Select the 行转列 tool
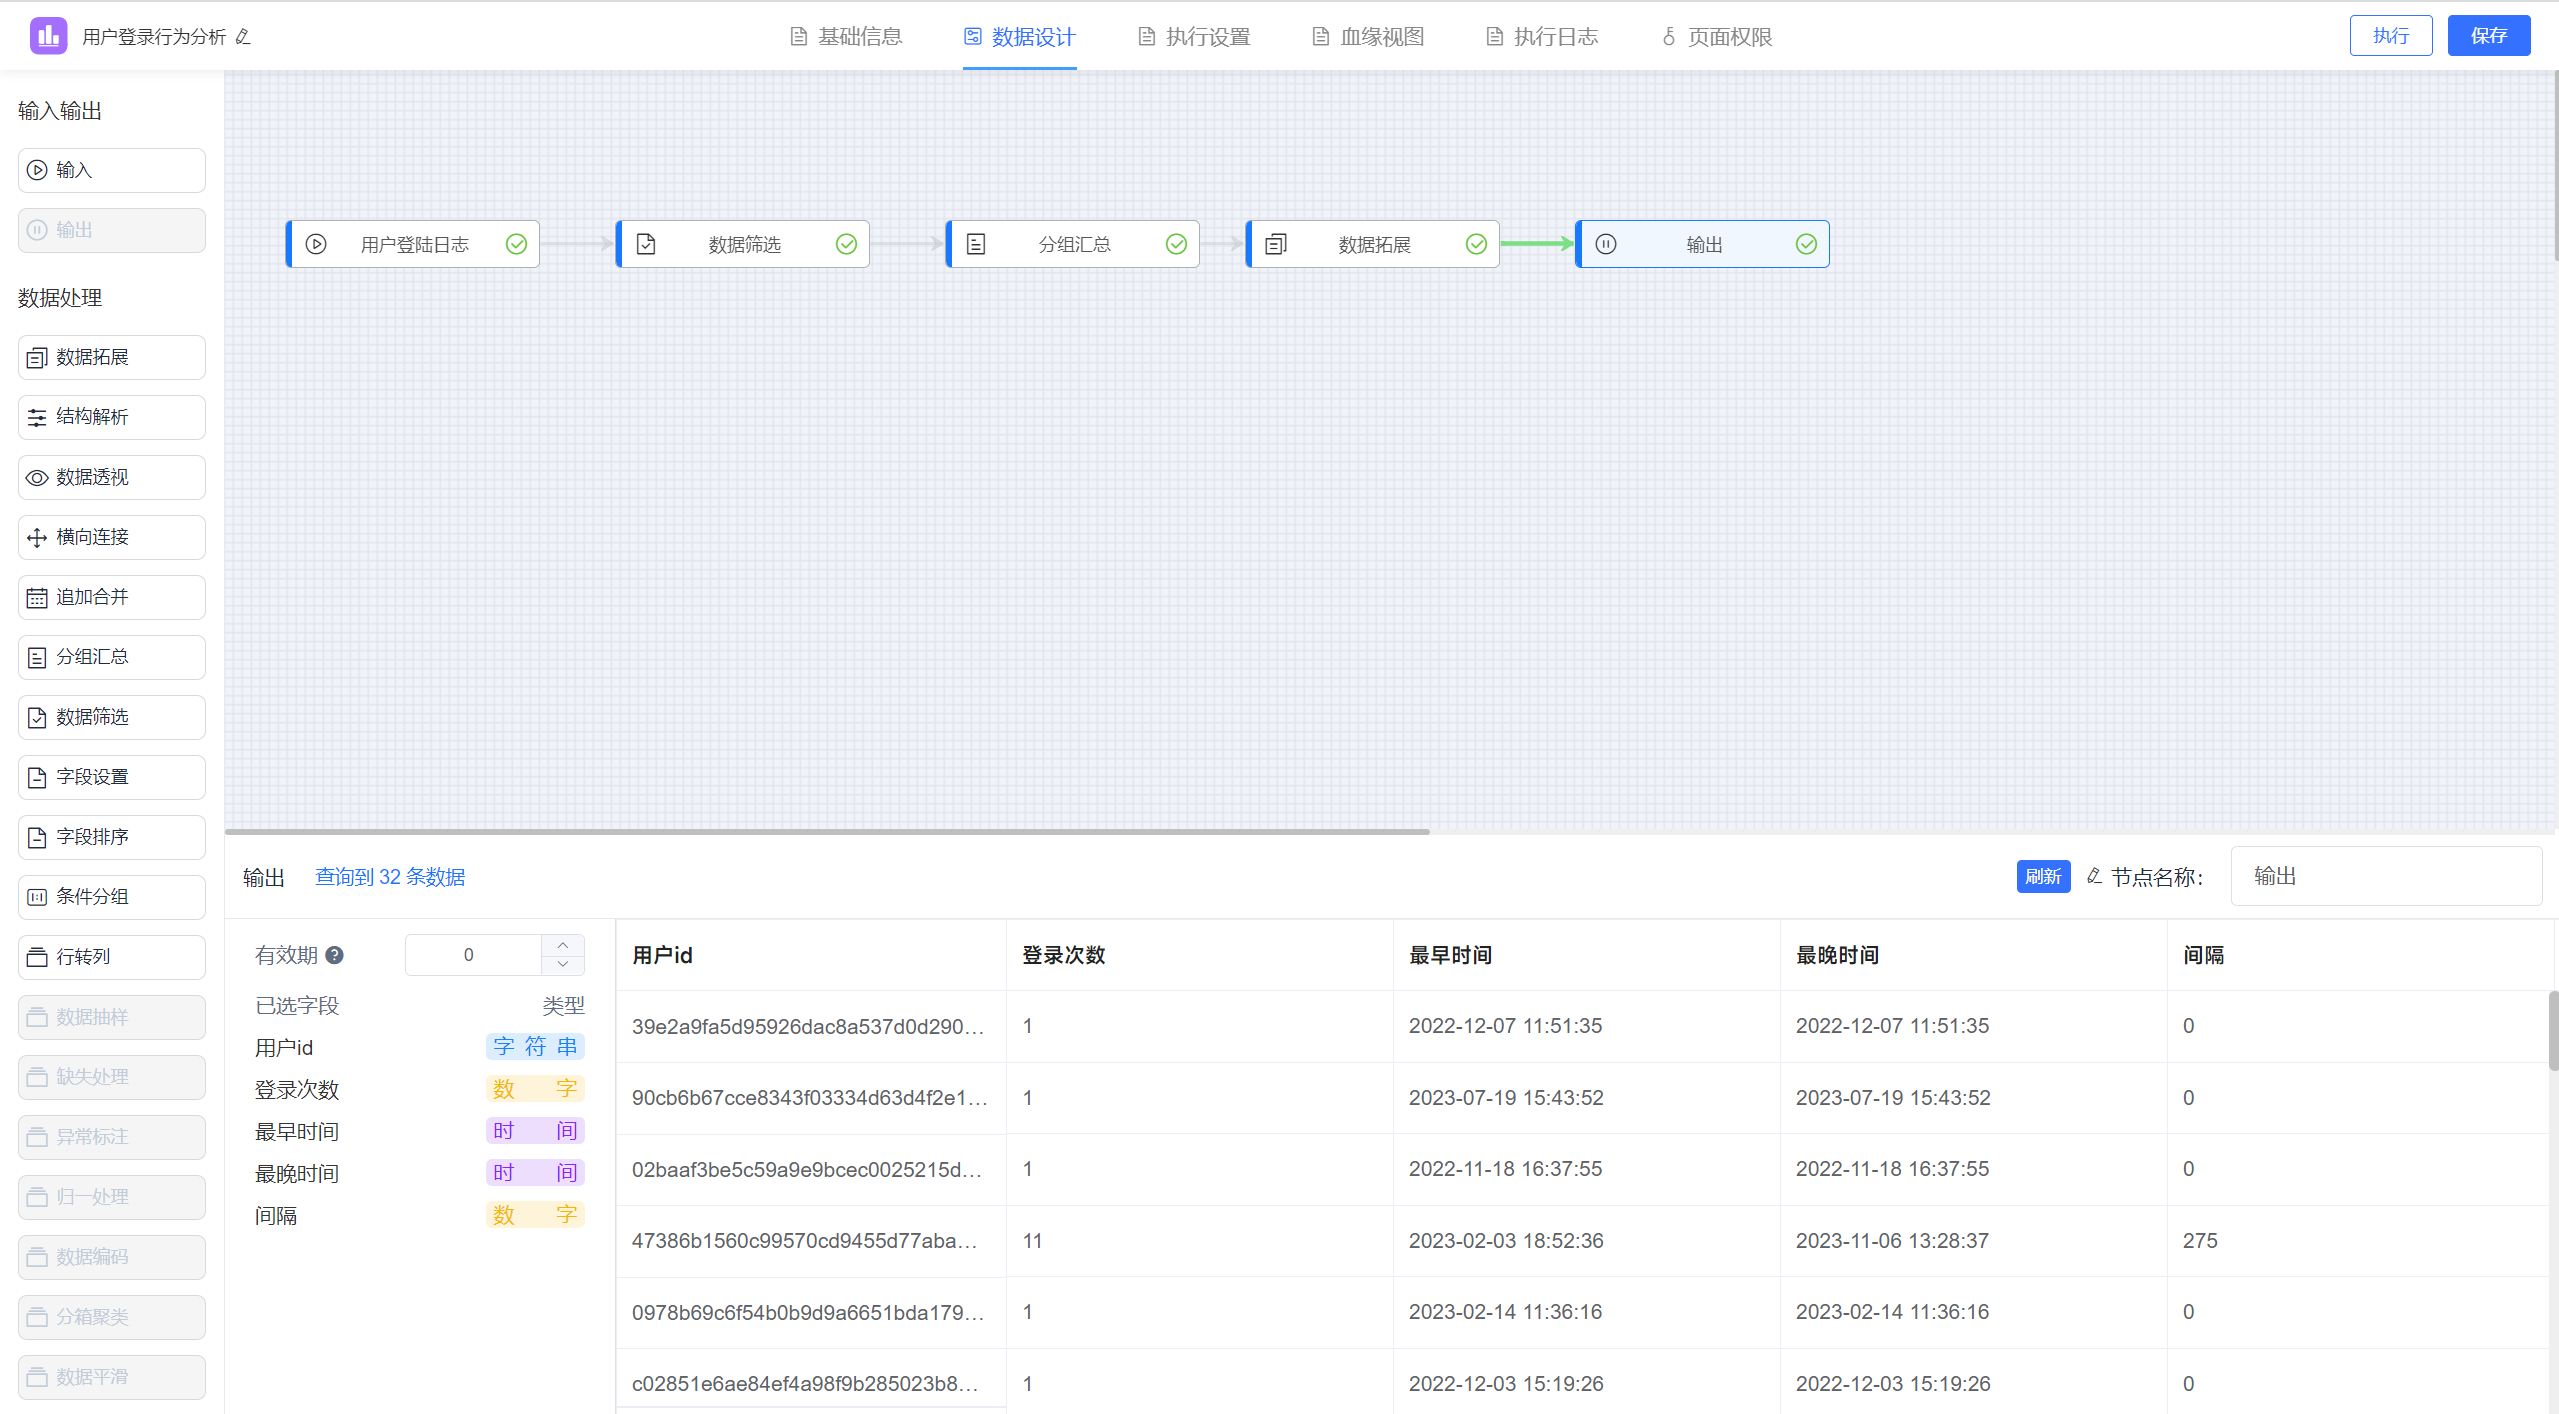 pos(110,956)
